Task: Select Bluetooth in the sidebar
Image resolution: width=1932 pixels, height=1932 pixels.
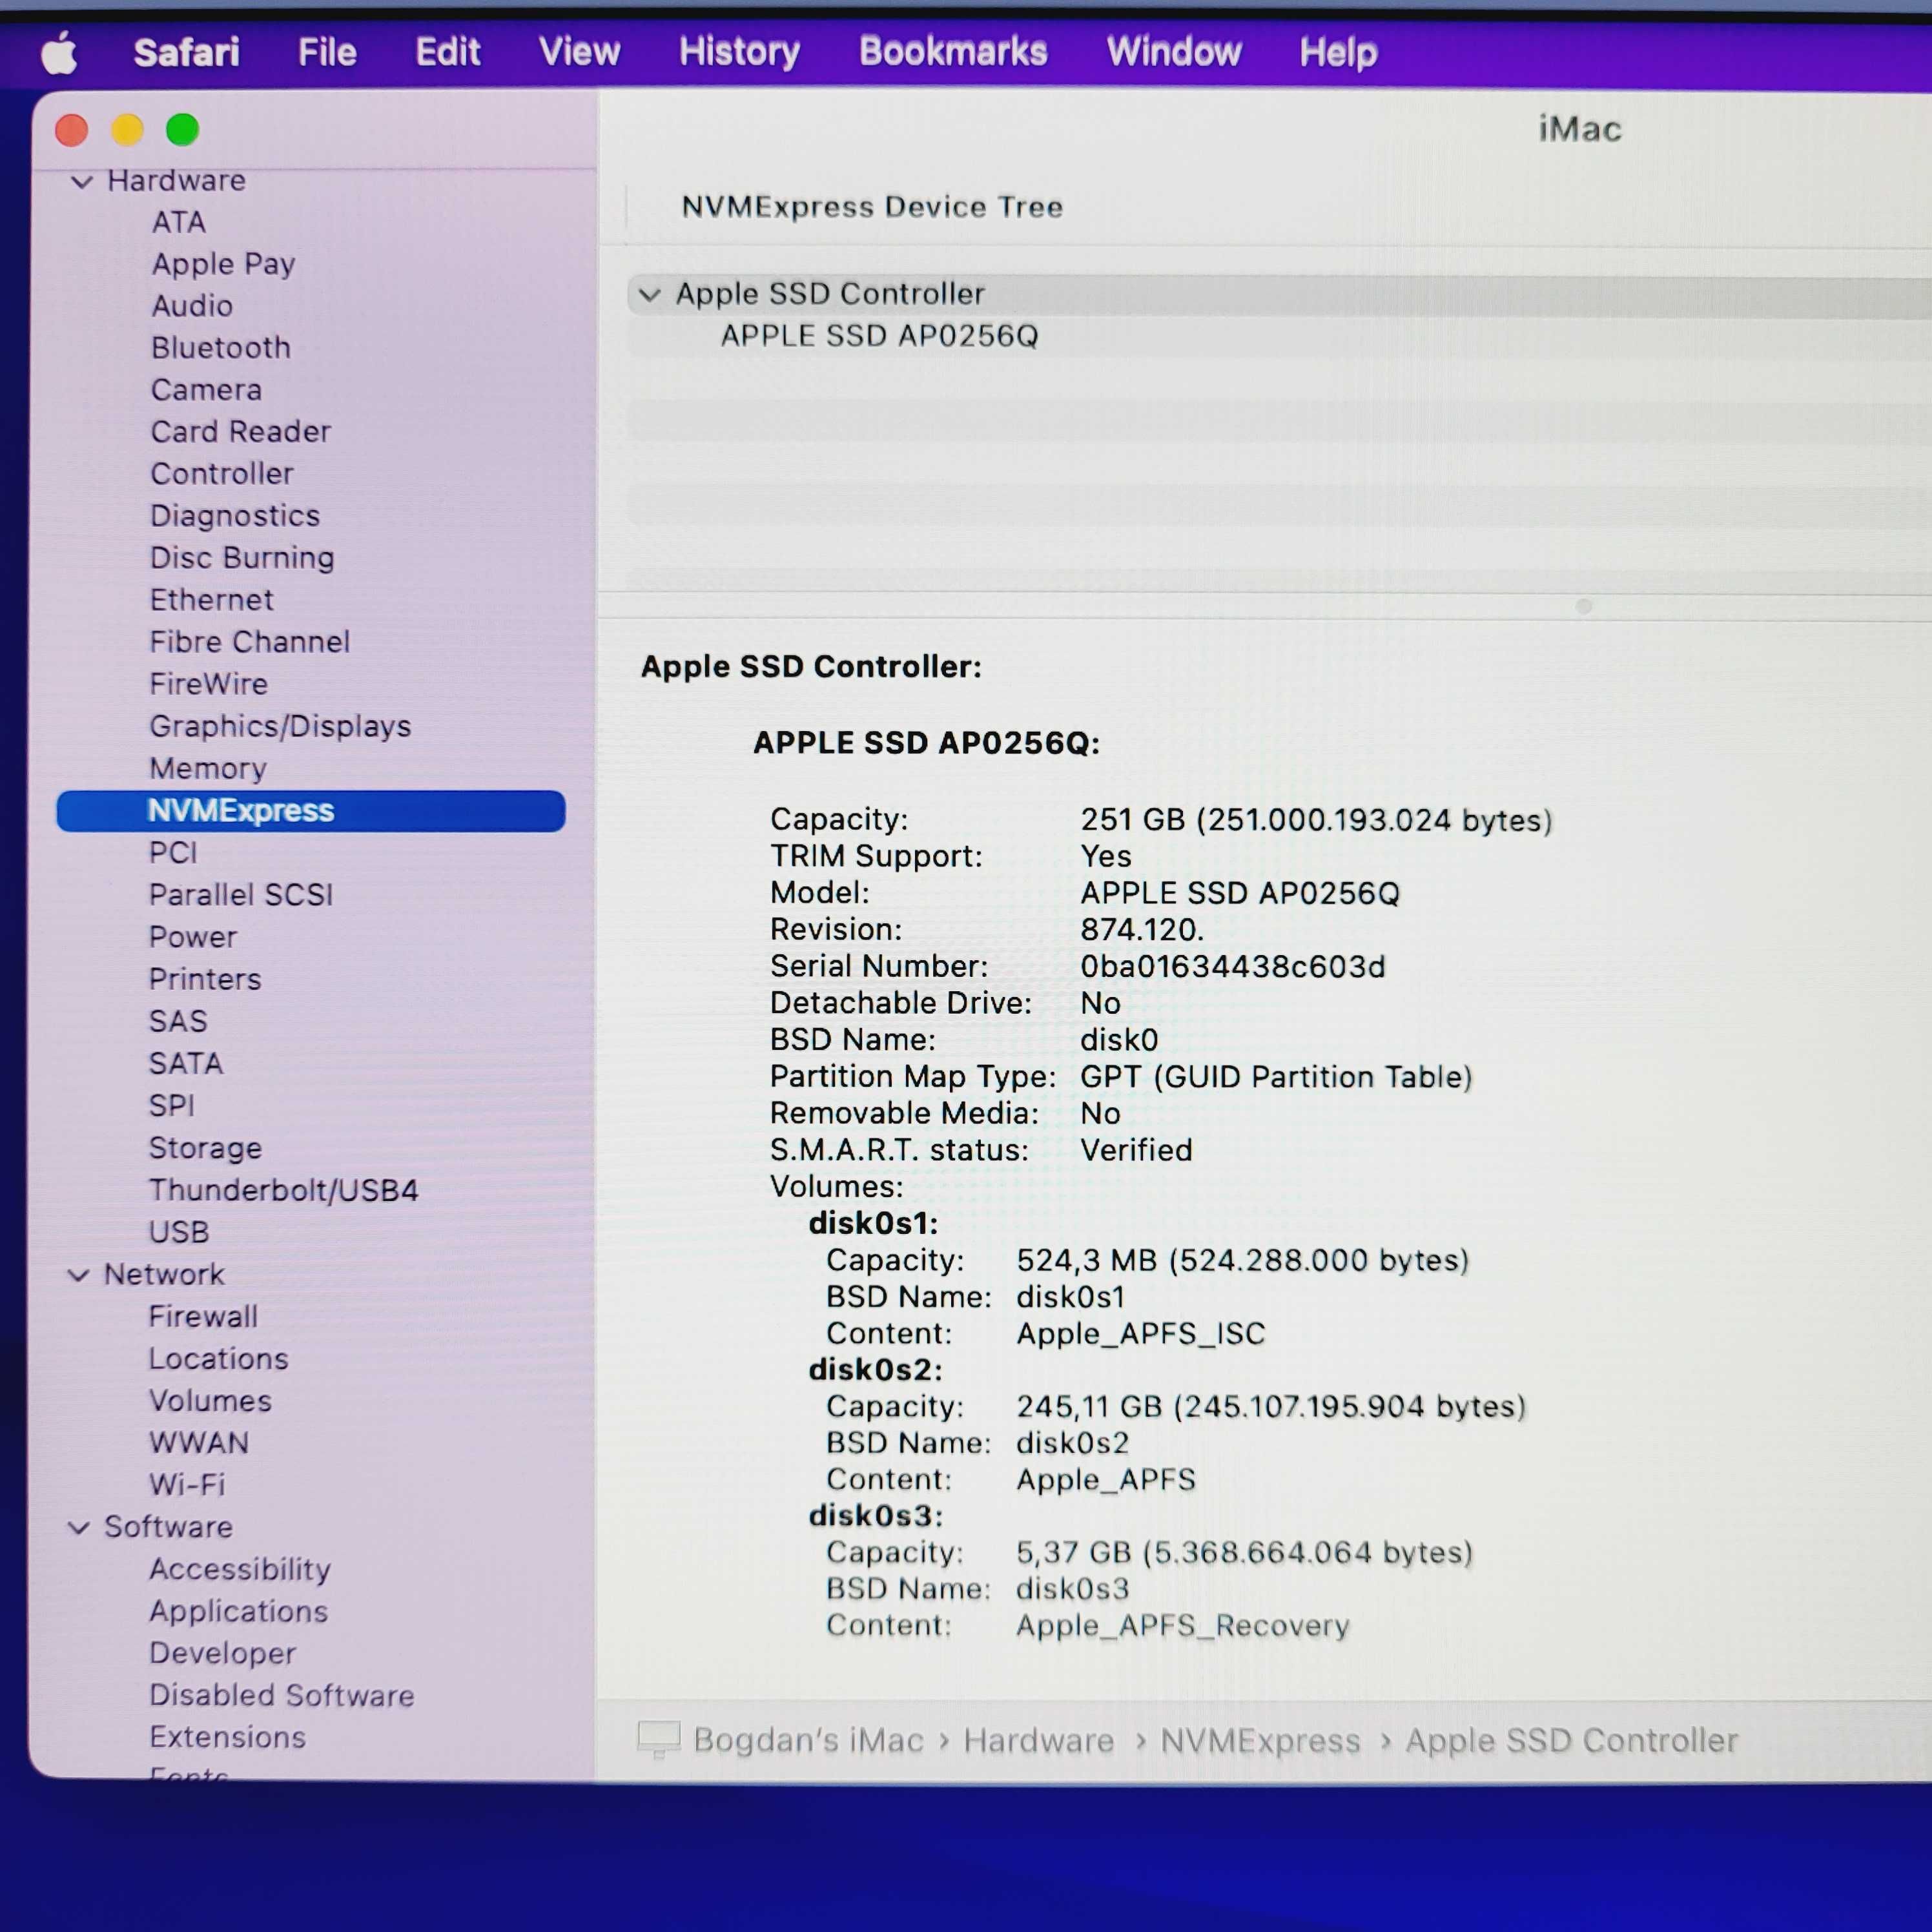Action: click(221, 348)
